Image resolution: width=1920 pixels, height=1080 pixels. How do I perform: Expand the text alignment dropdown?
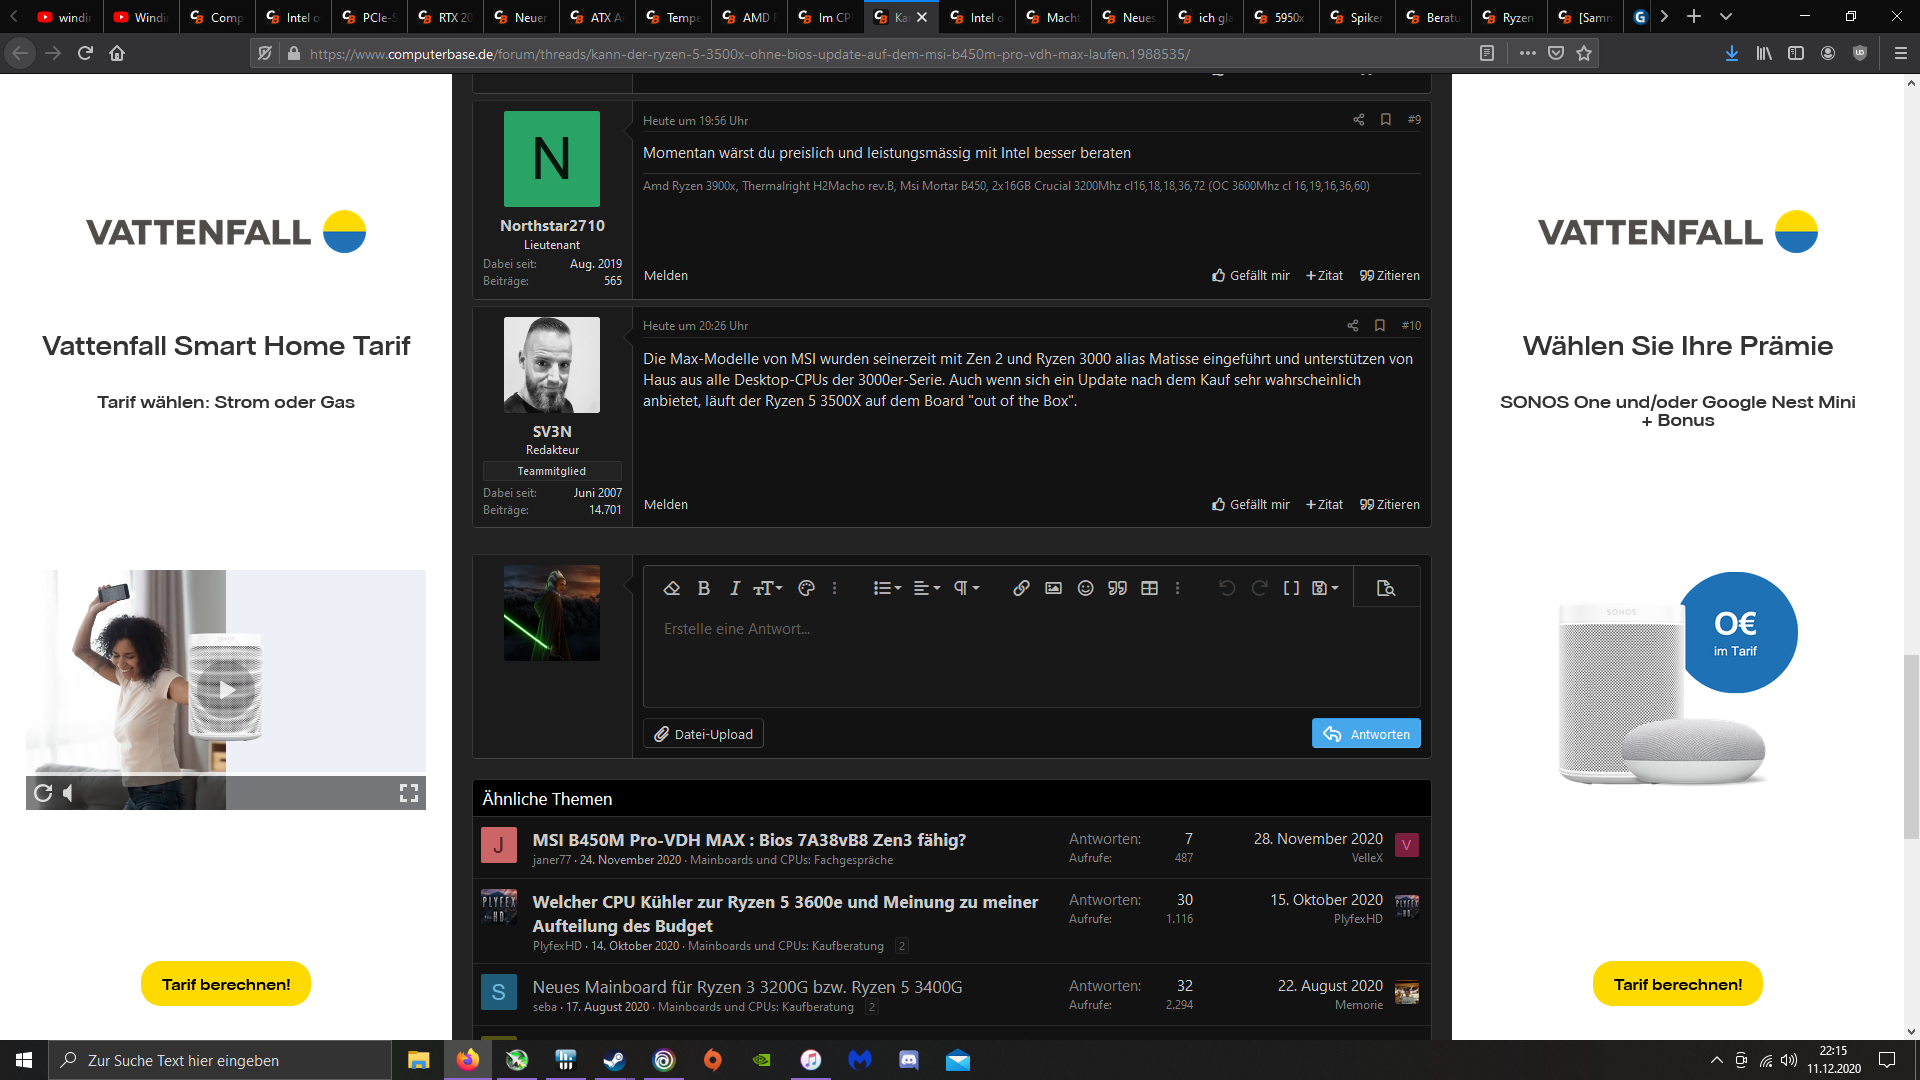tap(926, 588)
